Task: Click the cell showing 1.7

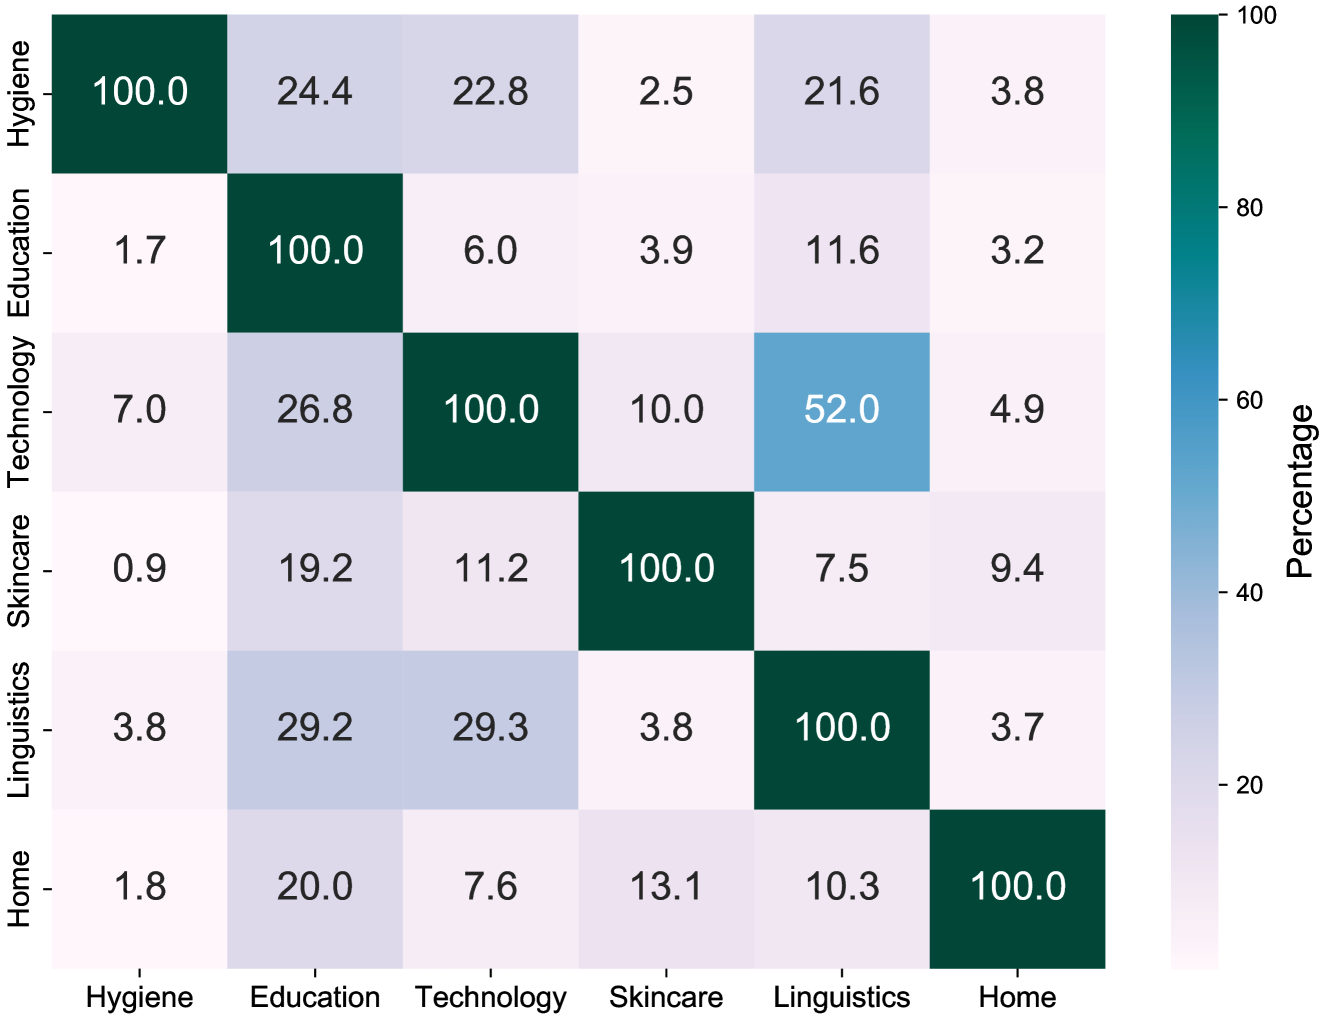Action: [139, 251]
